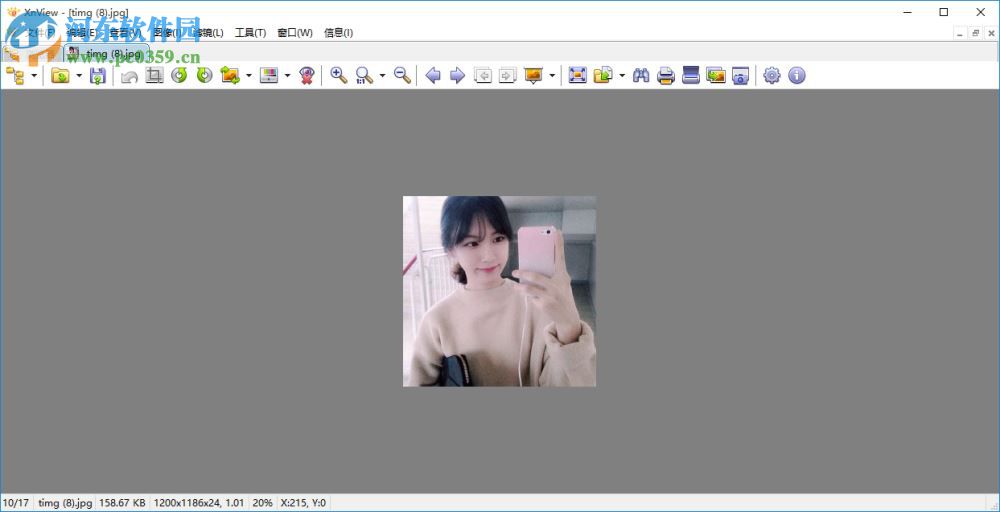Save the image with Save As icon
Image resolution: width=1000 pixels, height=512 pixels.
(x=98, y=76)
